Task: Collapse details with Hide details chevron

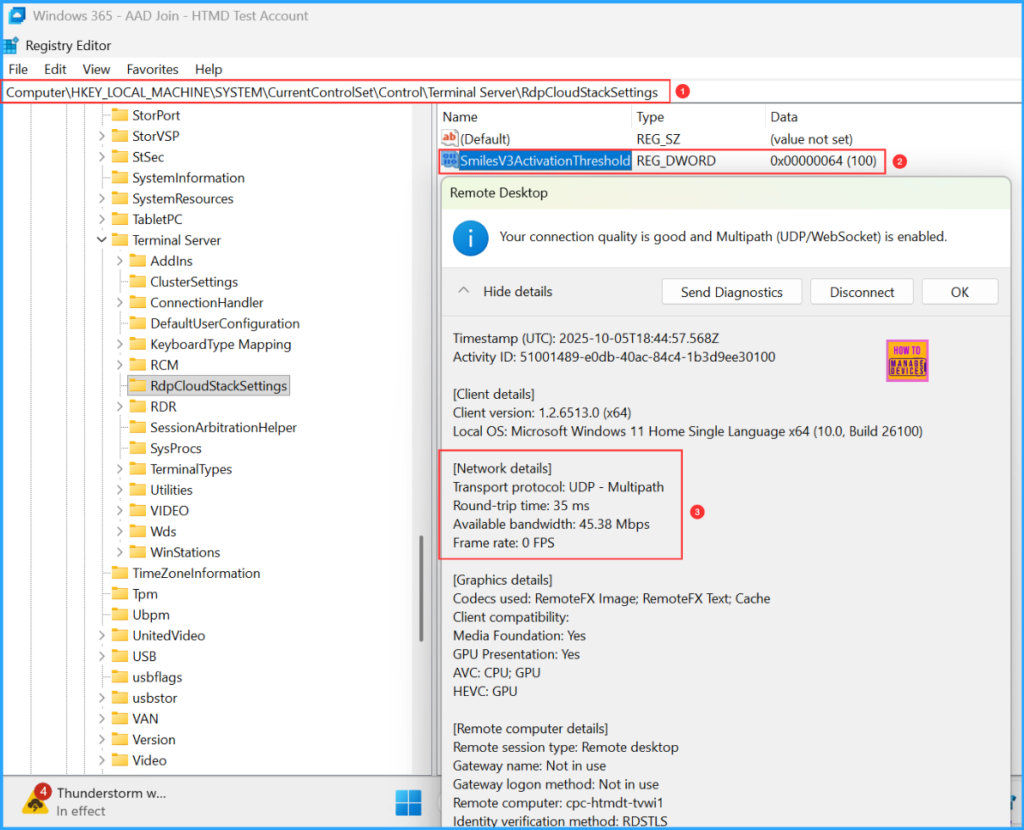Action: pyautogui.click(x=464, y=292)
